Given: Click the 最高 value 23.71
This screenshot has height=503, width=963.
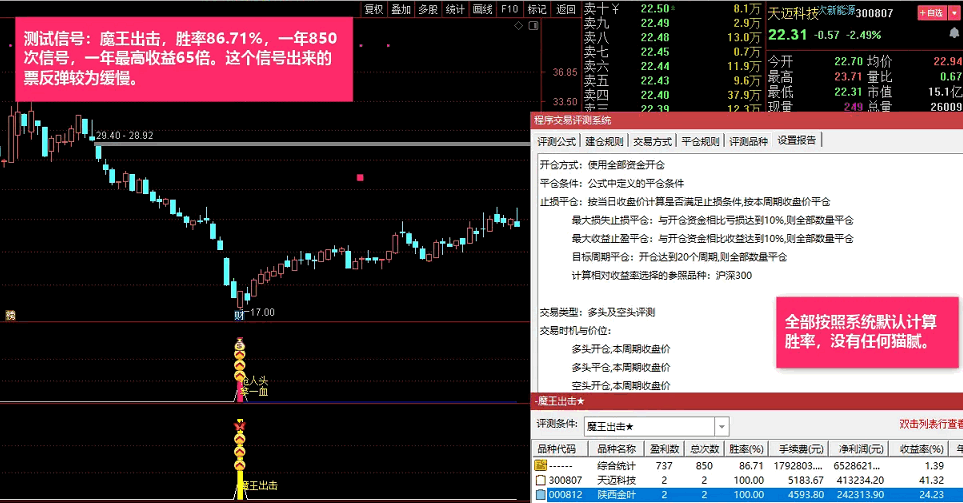Looking at the screenshot, I should (848, 77).
